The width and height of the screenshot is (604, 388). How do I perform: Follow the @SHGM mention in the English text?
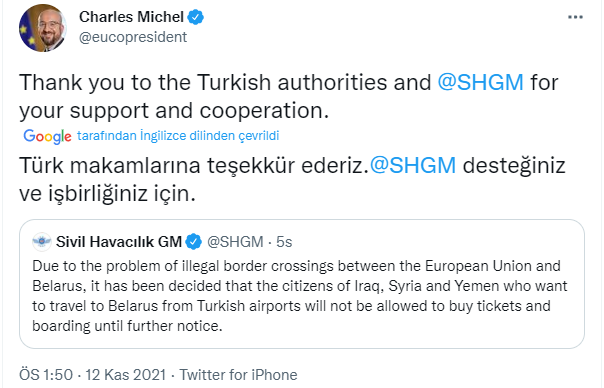tap(480, 82)
